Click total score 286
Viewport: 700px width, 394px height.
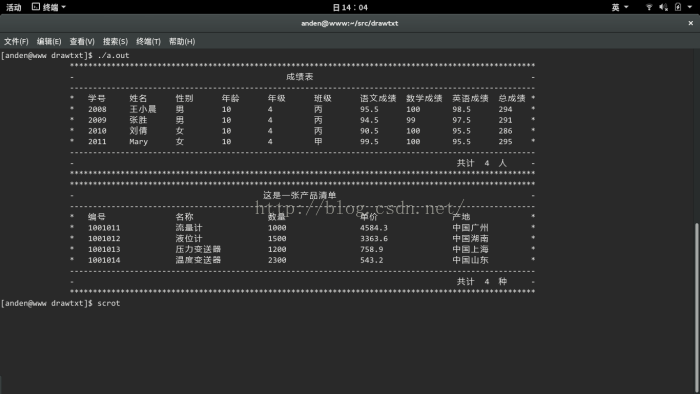point(505,131)
